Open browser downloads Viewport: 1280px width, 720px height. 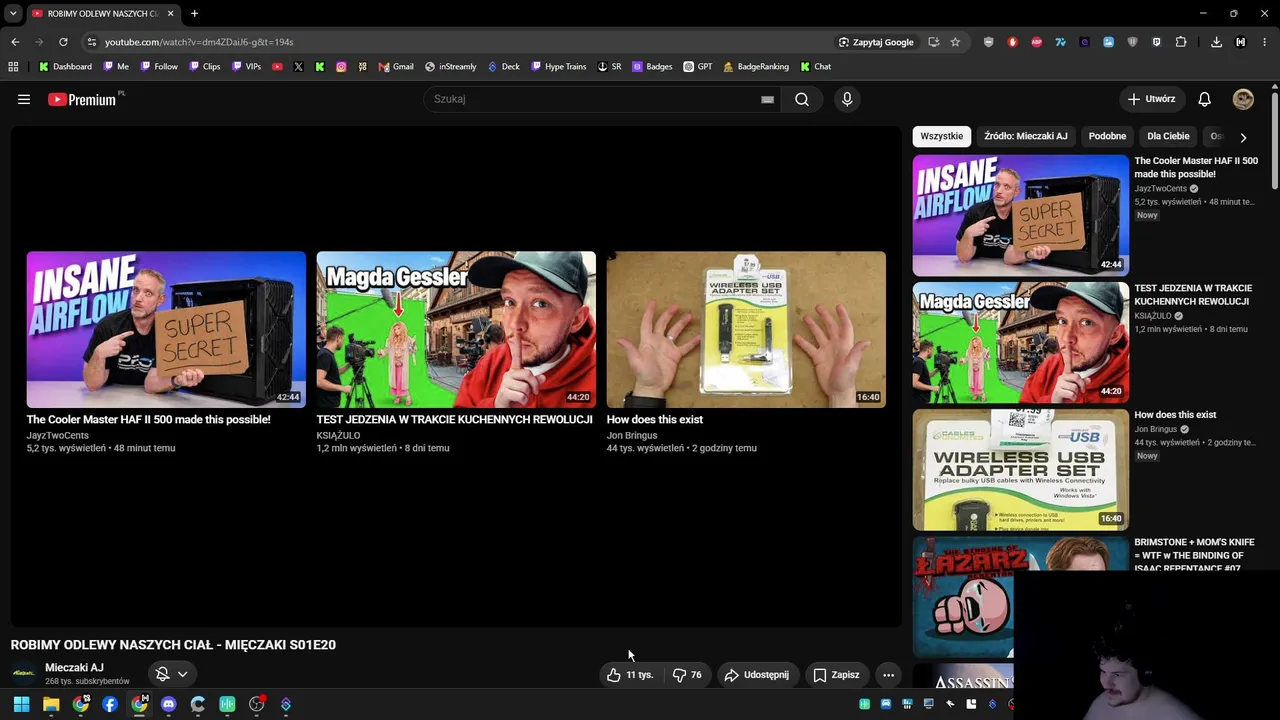pyautogui.click(x=1216, y=42)
